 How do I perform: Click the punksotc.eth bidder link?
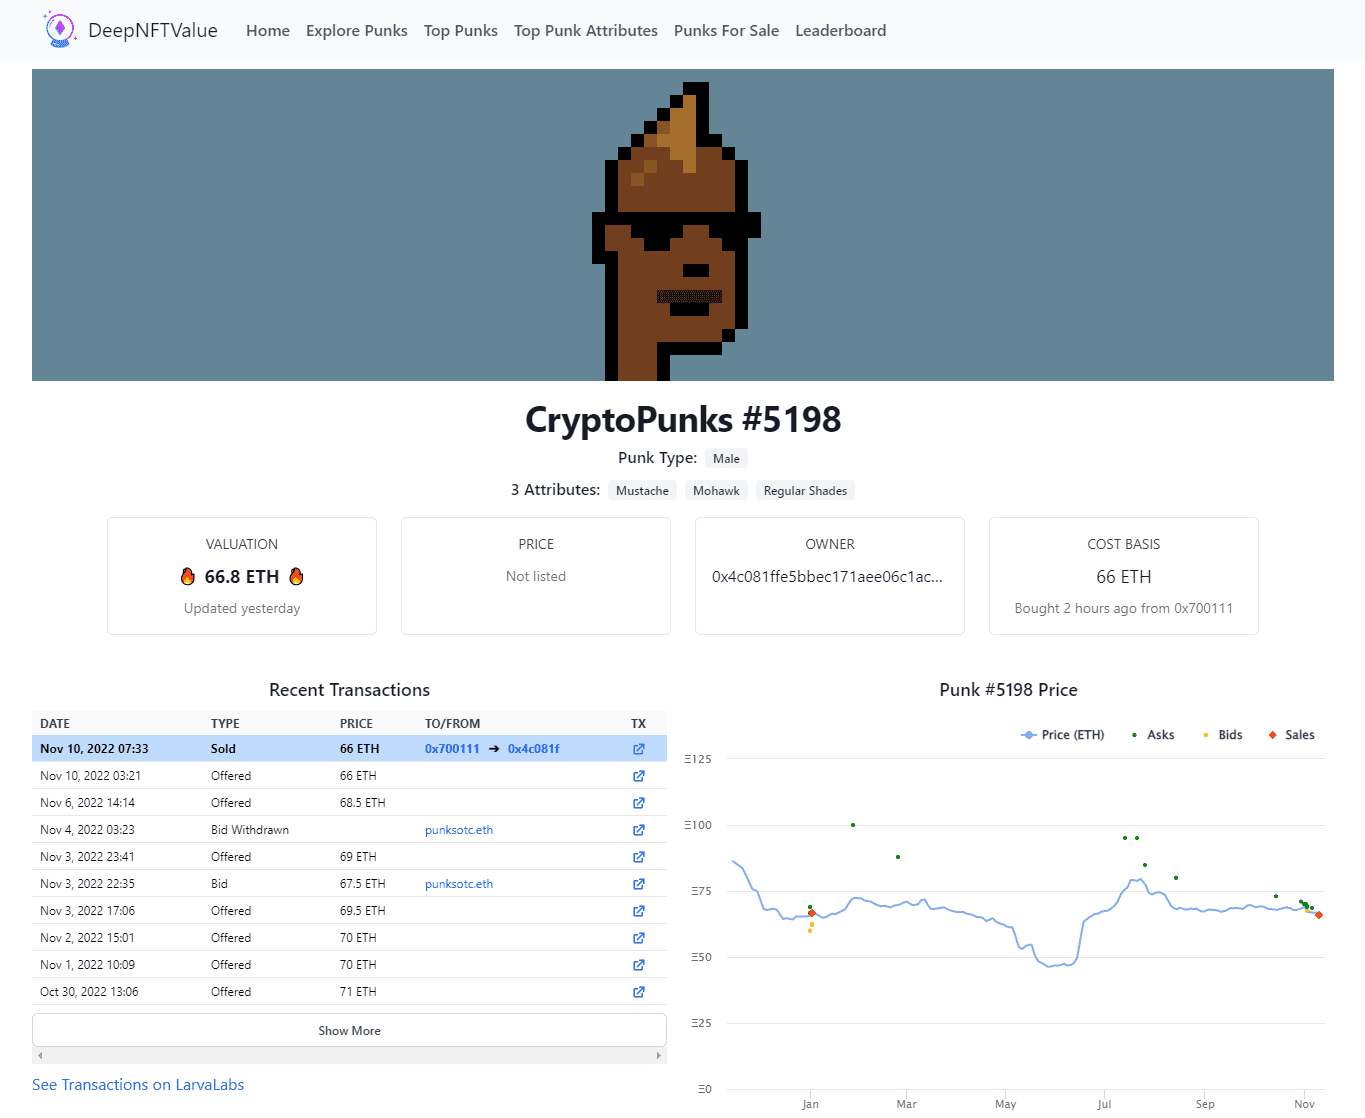click(459, 883)
